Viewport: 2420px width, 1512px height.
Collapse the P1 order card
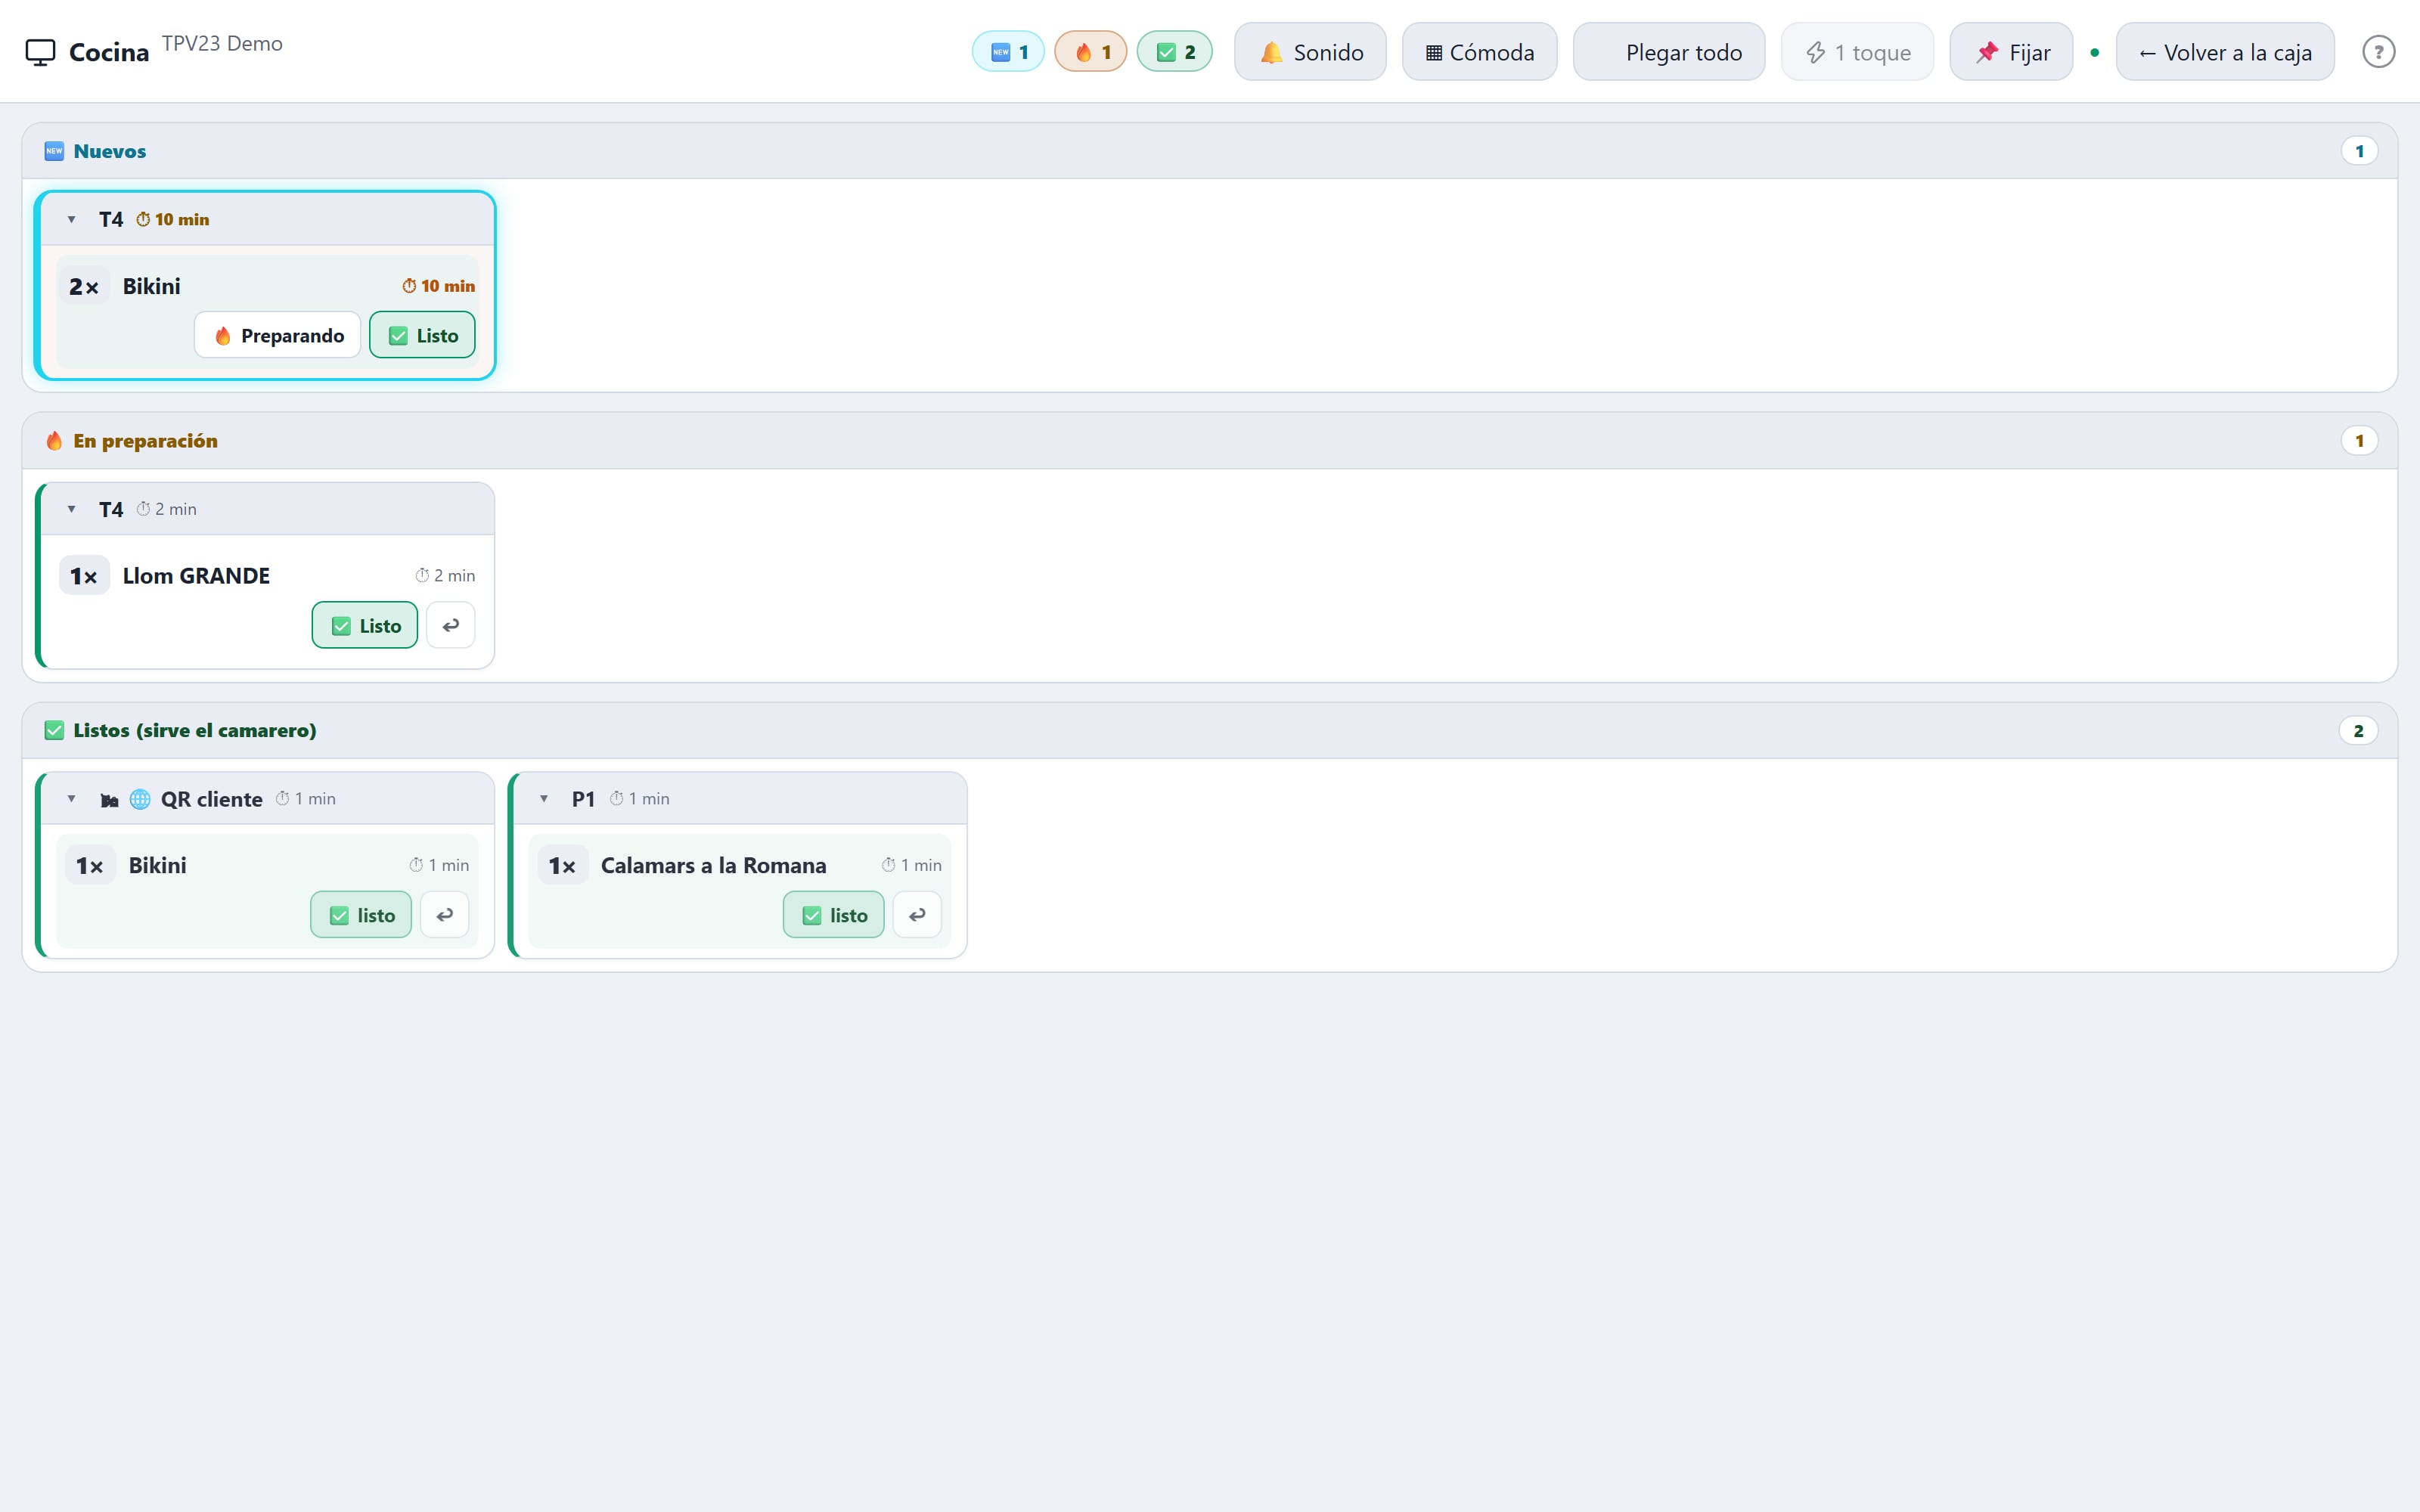(544, 799)
